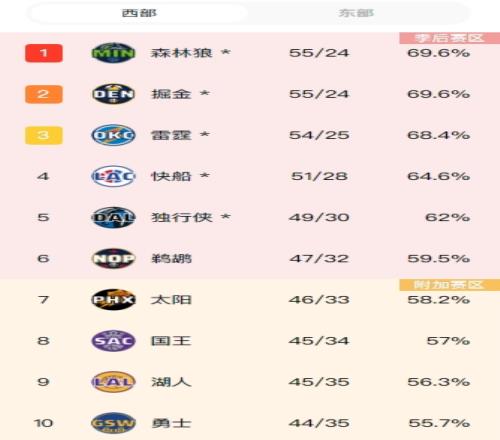500x440 pixels.
Task: Select the 勇士 44/35 record row
Action: pyautogui.click(x=250, y=423)
